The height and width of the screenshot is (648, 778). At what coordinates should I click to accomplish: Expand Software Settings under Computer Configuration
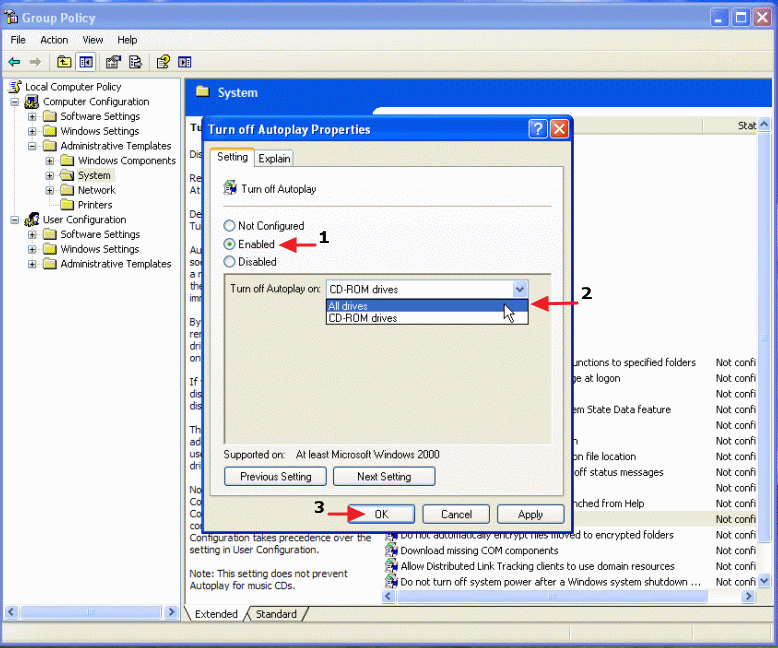pos(32,117)
